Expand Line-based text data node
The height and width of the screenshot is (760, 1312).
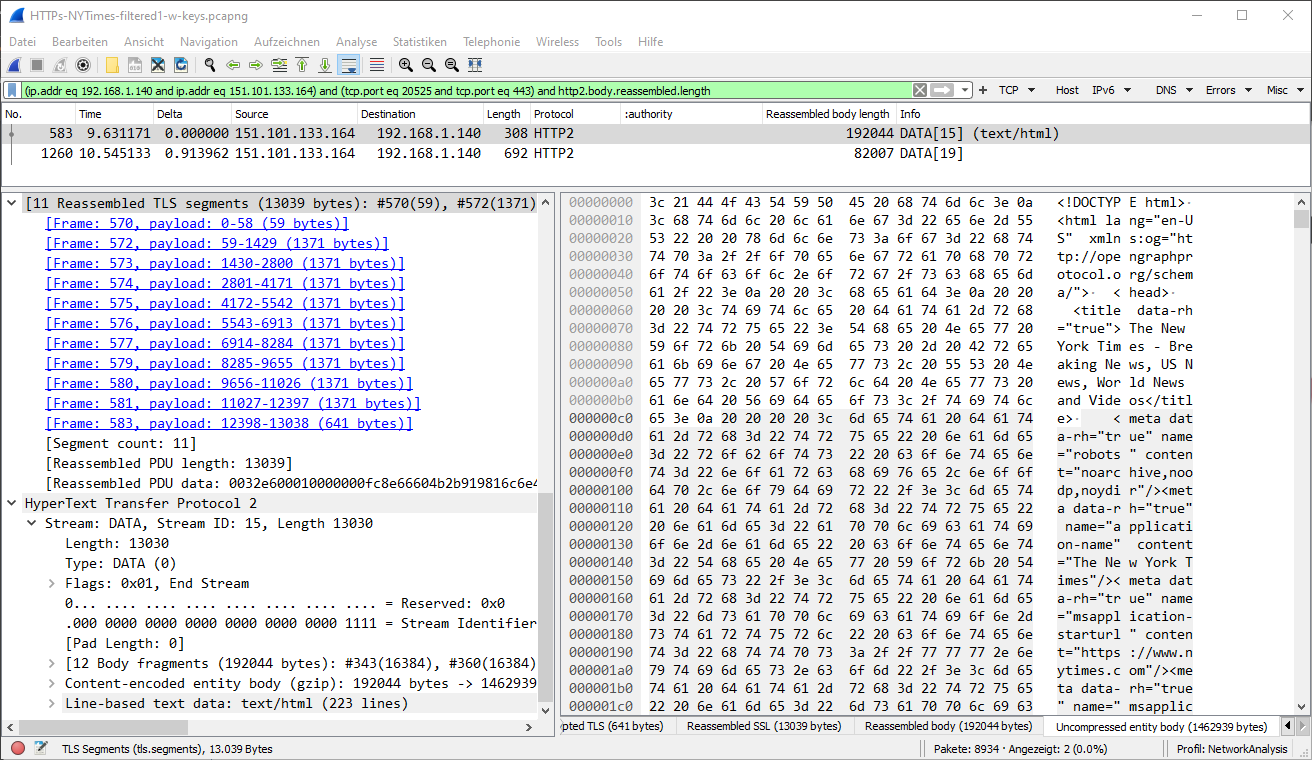pos(52,704)
